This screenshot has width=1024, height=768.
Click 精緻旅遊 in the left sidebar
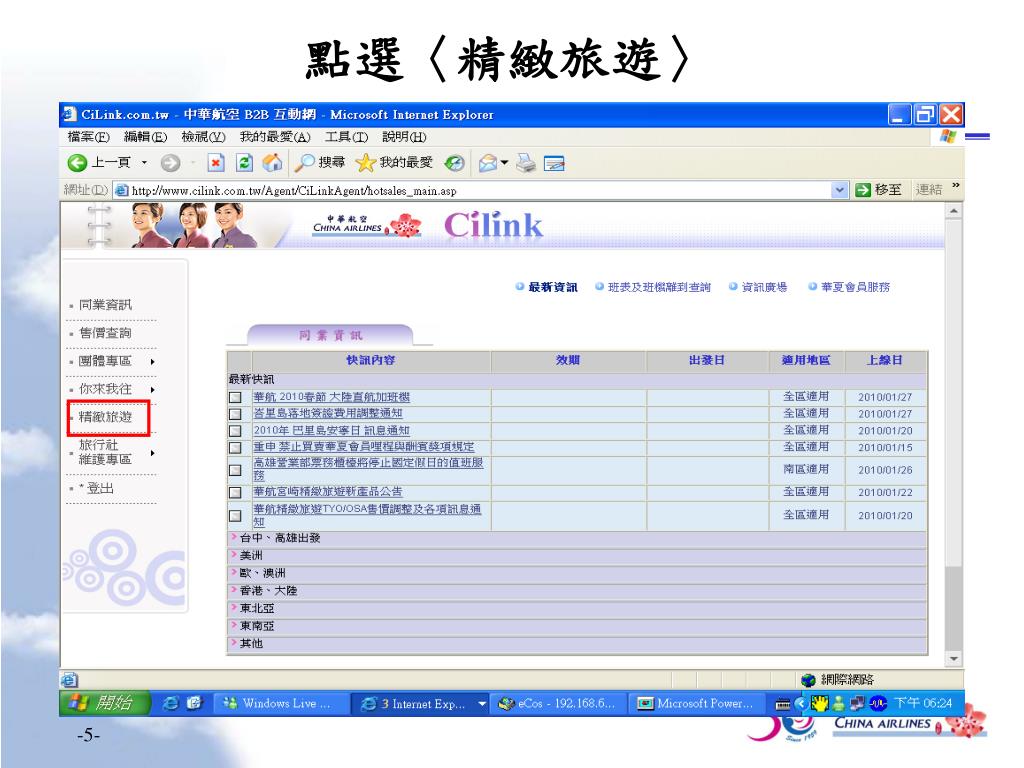click(105, 417)
